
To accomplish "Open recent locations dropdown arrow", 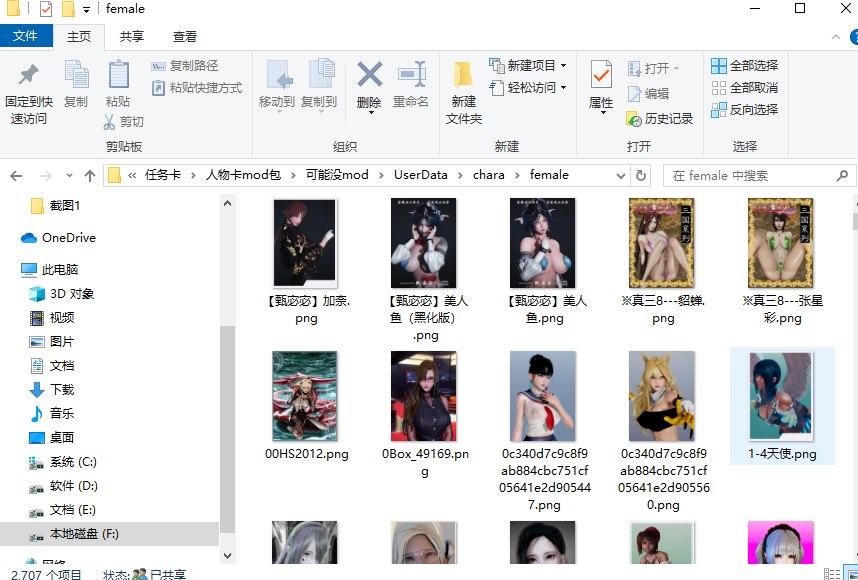I will coord(69,176).
